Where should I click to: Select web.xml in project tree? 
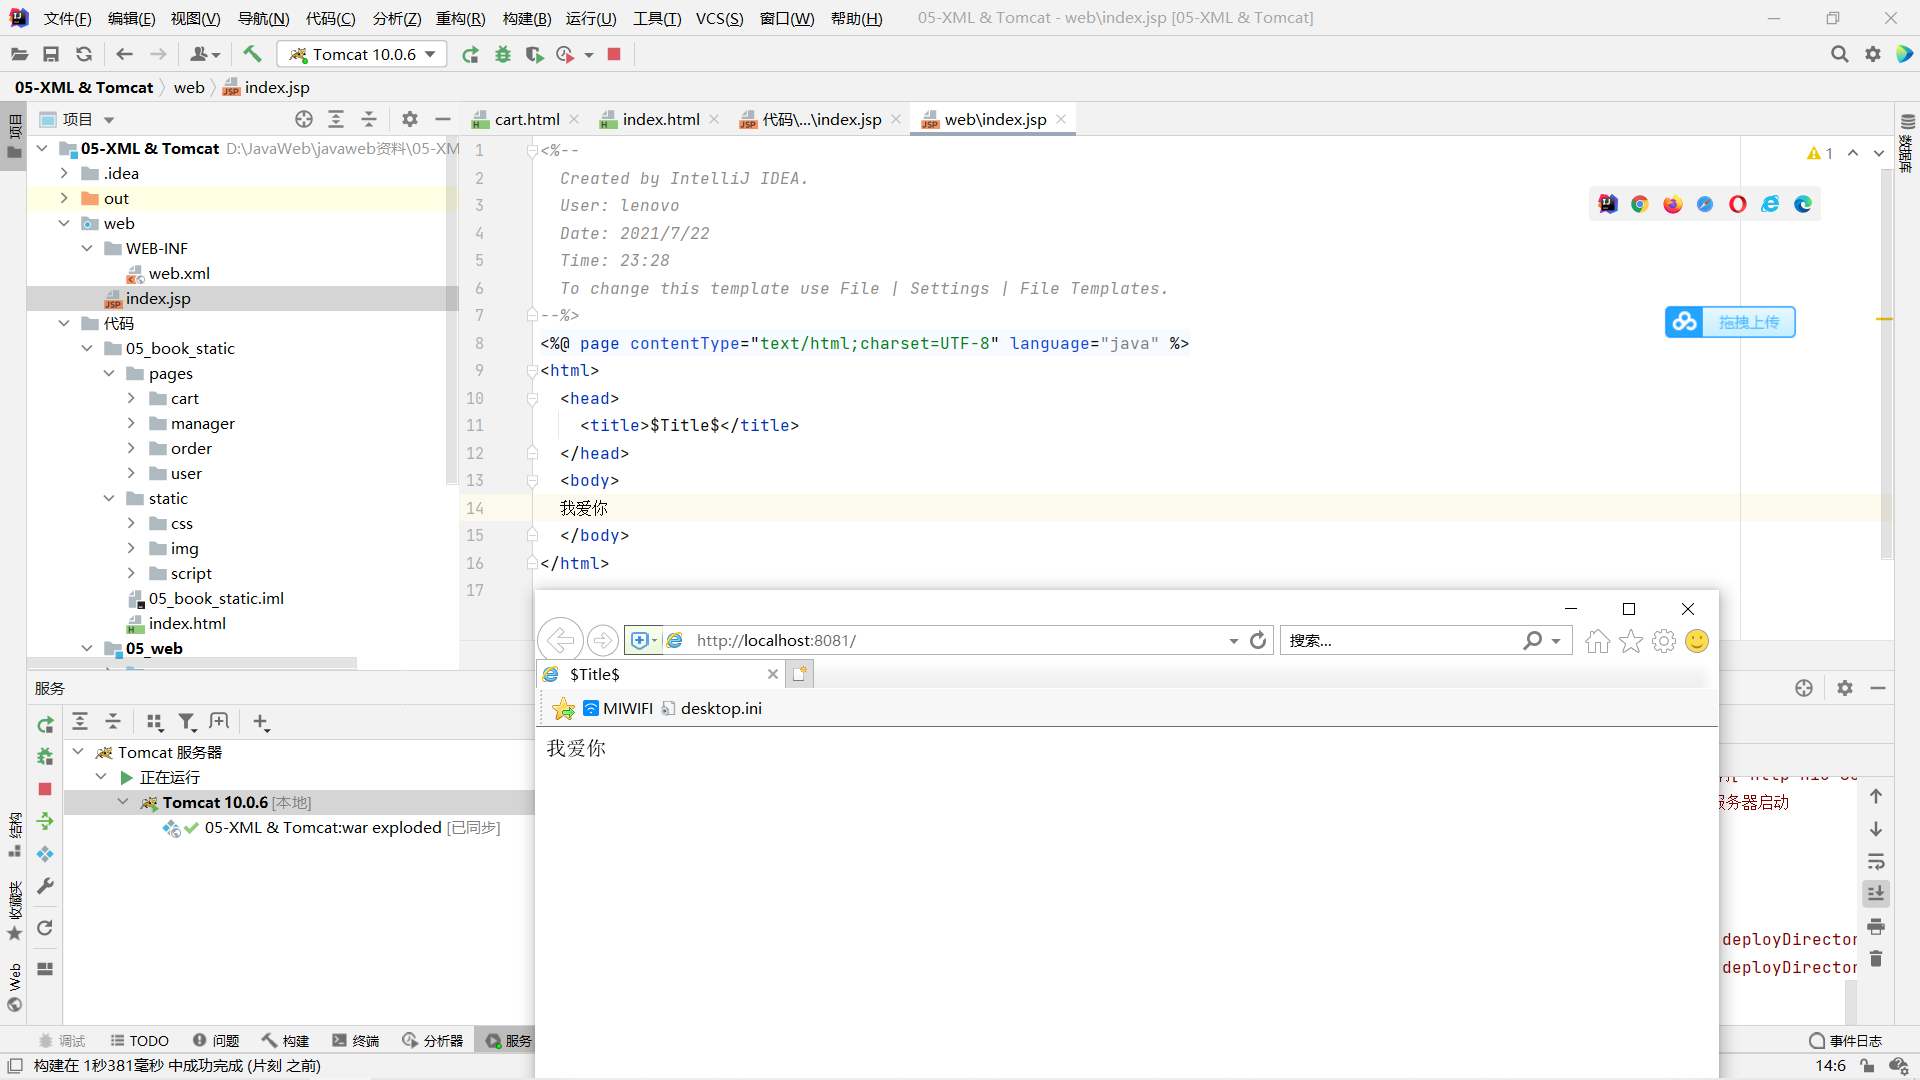tap(179, 273)
